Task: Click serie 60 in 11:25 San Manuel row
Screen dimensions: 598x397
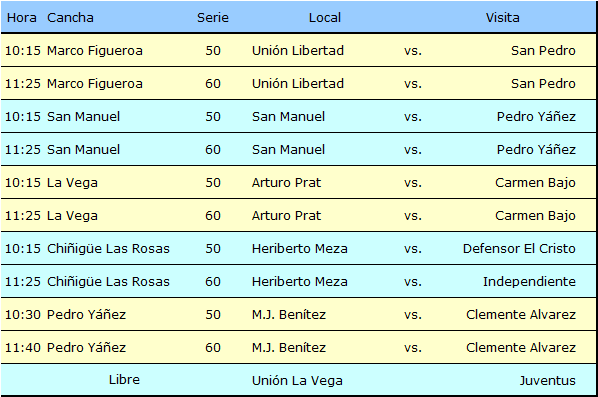Action: 213,149
